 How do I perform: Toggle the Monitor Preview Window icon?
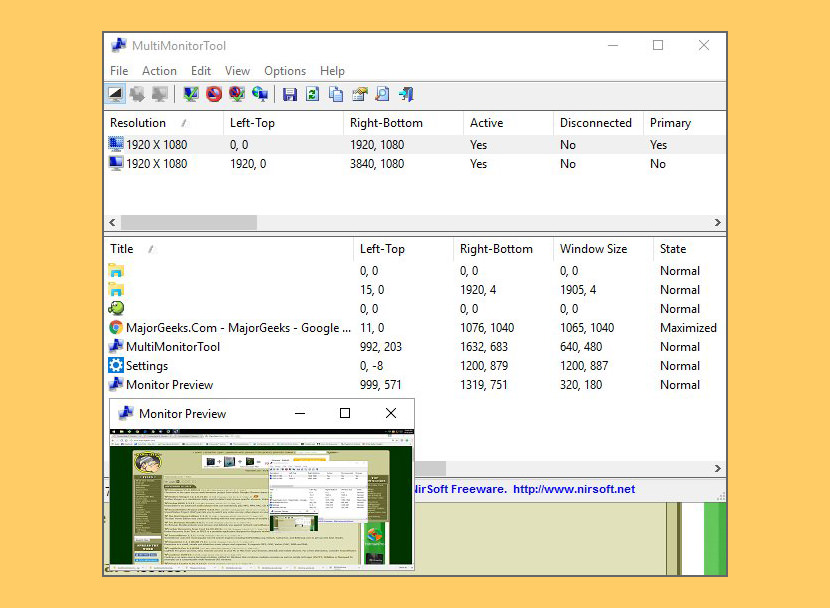click(116, 93)
